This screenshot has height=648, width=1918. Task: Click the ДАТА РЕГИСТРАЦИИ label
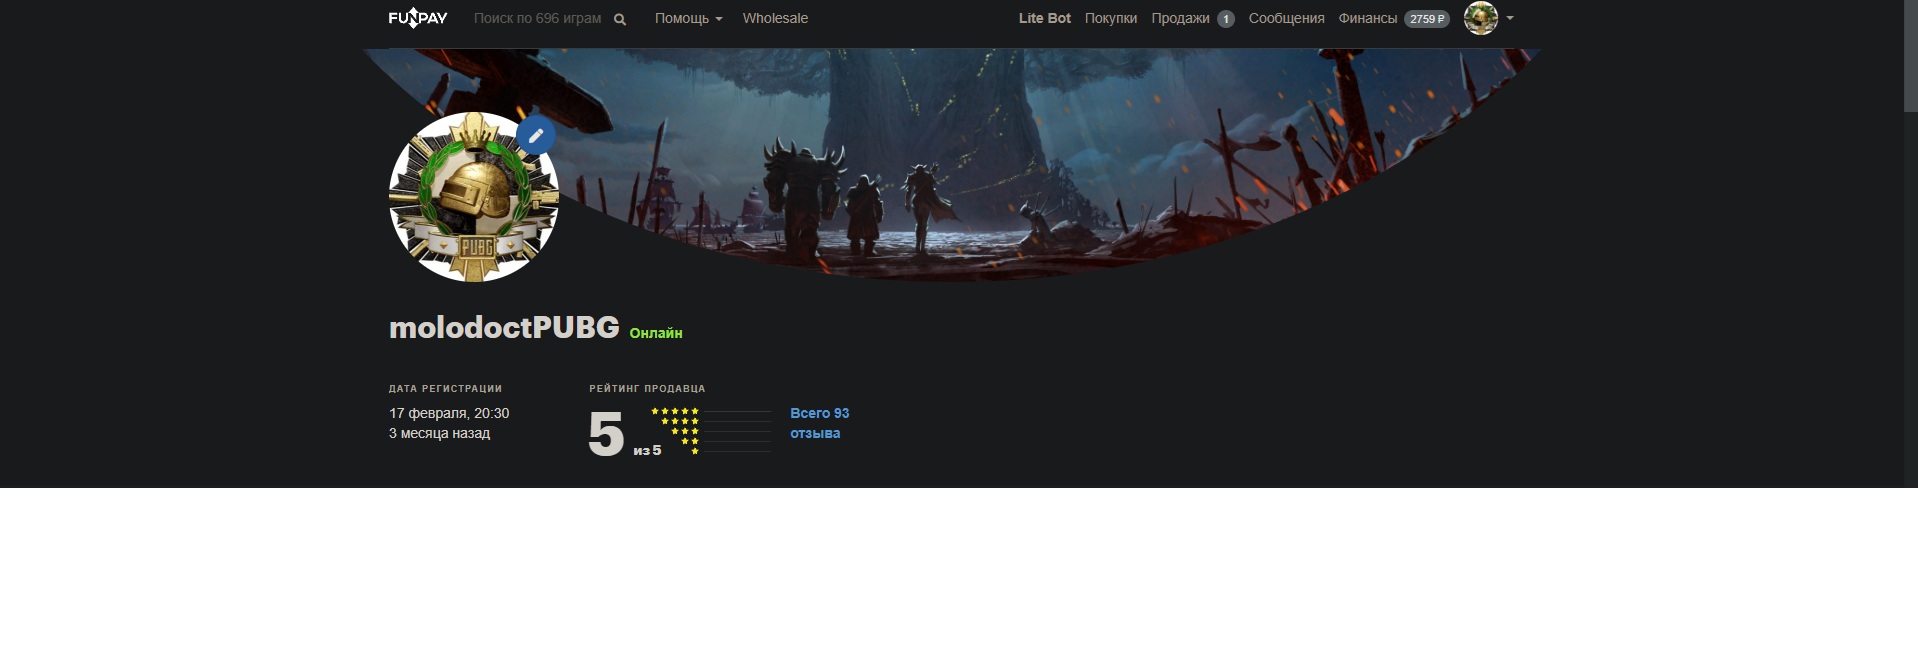point(445,388)
